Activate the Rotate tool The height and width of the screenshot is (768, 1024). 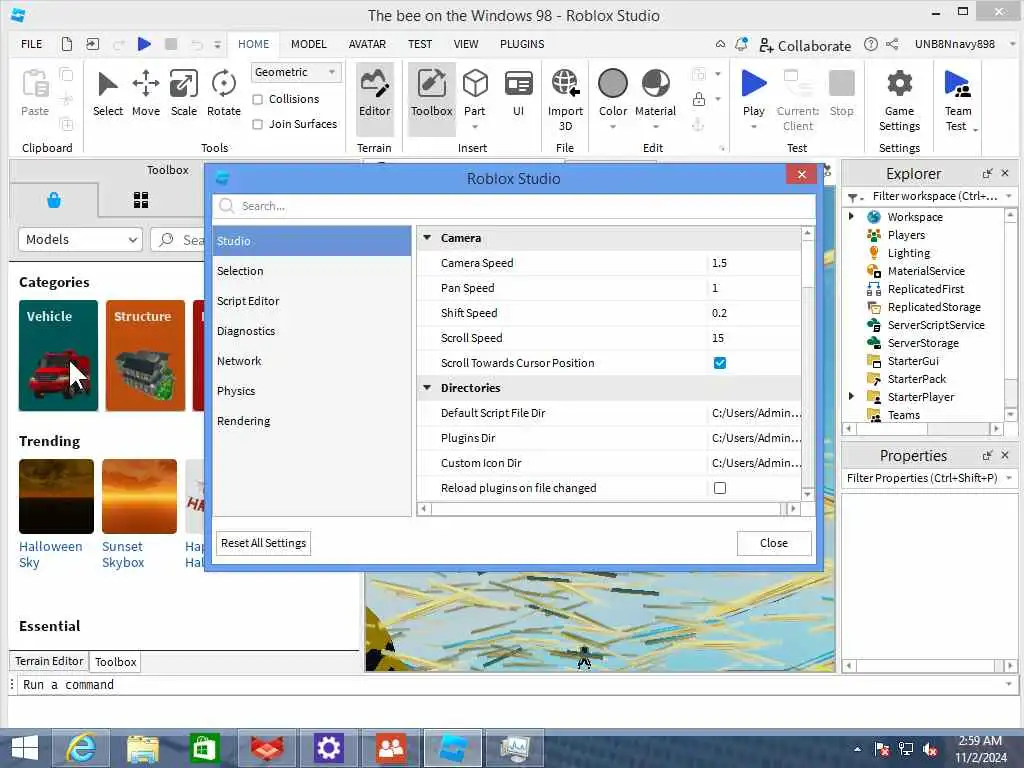click(x=223, y=94)
